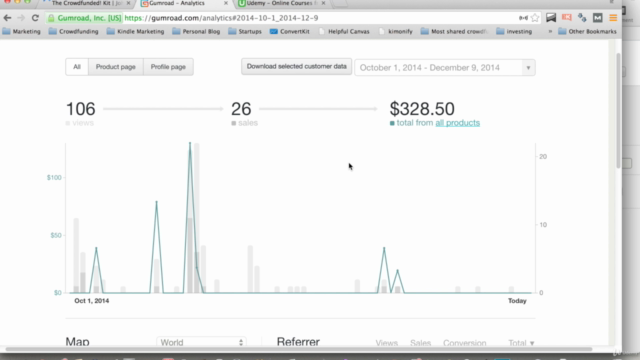Image resolution: width=640 pixels, height=360 pixels.
Task: Click the browser forward arrow
Action: (21, 18)
